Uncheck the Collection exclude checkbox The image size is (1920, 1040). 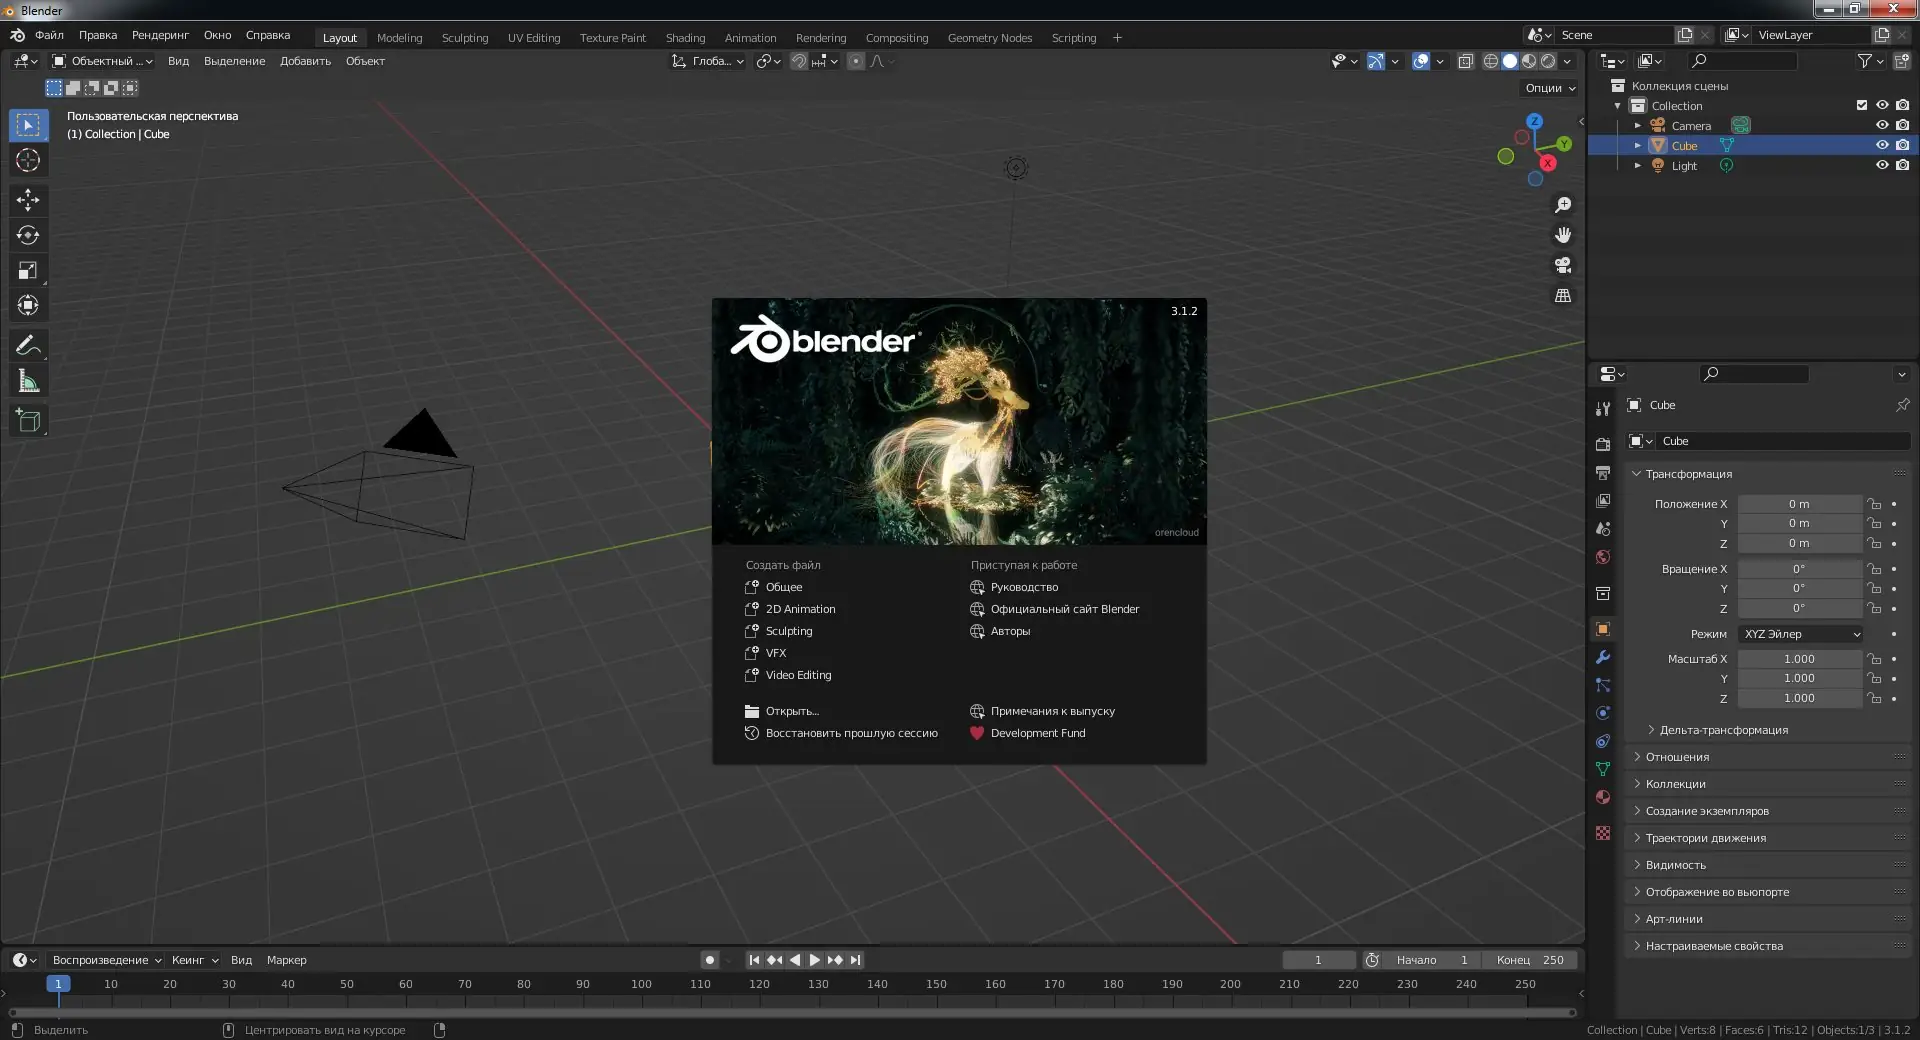[1861, 105]
